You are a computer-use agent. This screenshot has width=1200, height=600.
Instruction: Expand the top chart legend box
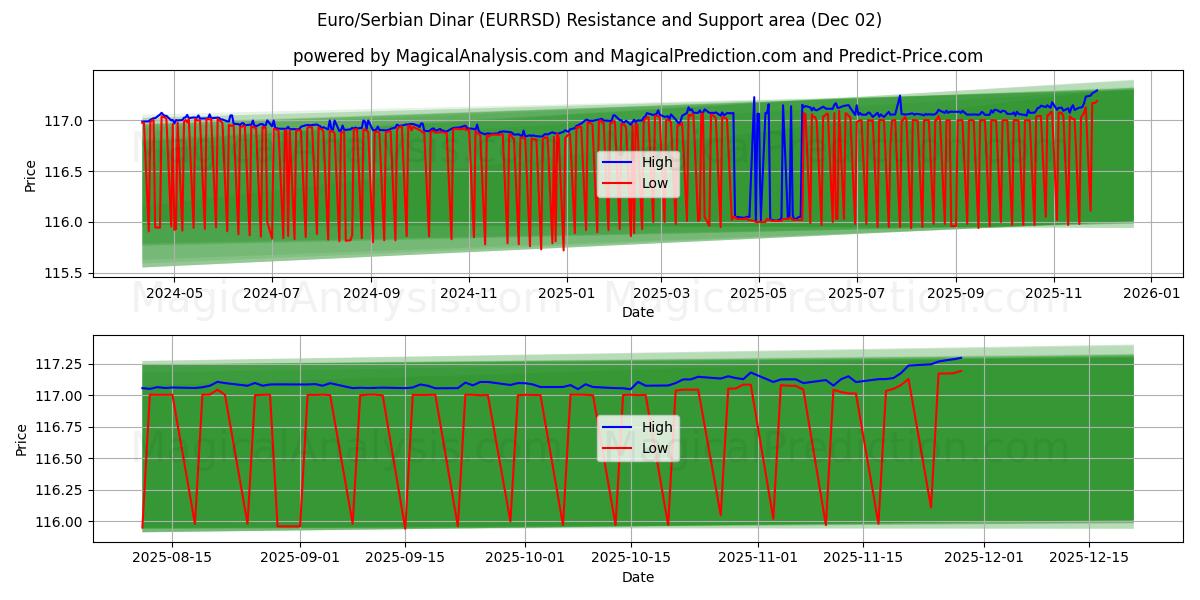(x=640, y=171)
